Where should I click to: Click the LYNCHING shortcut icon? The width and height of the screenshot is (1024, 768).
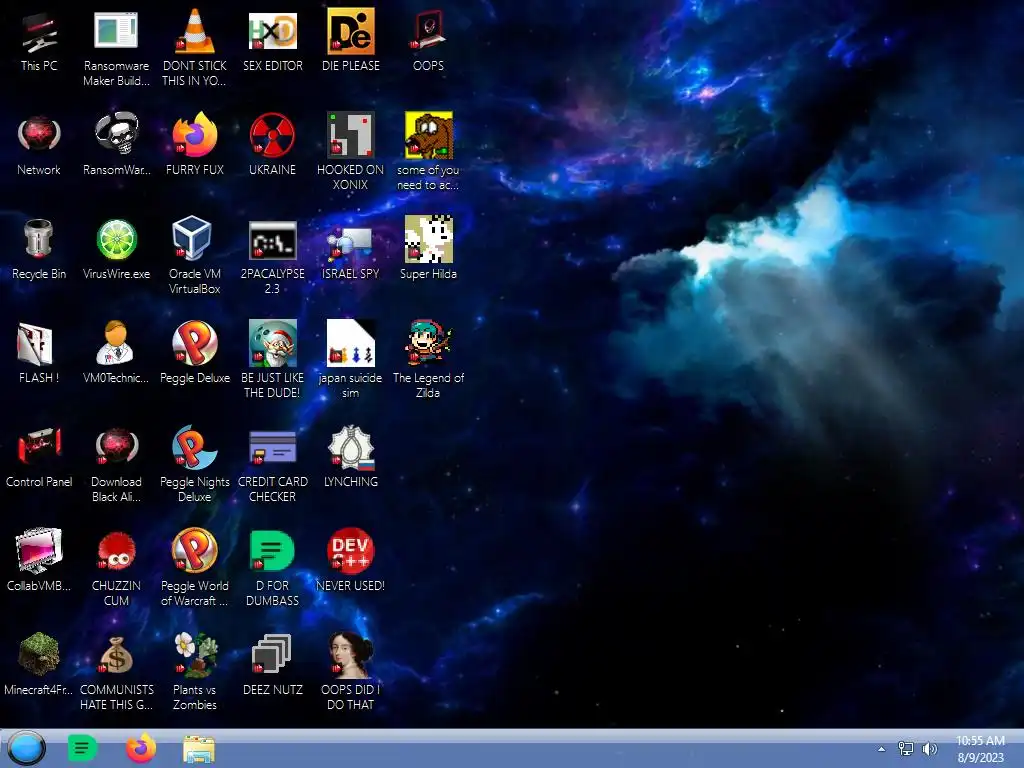click(351, 447)
